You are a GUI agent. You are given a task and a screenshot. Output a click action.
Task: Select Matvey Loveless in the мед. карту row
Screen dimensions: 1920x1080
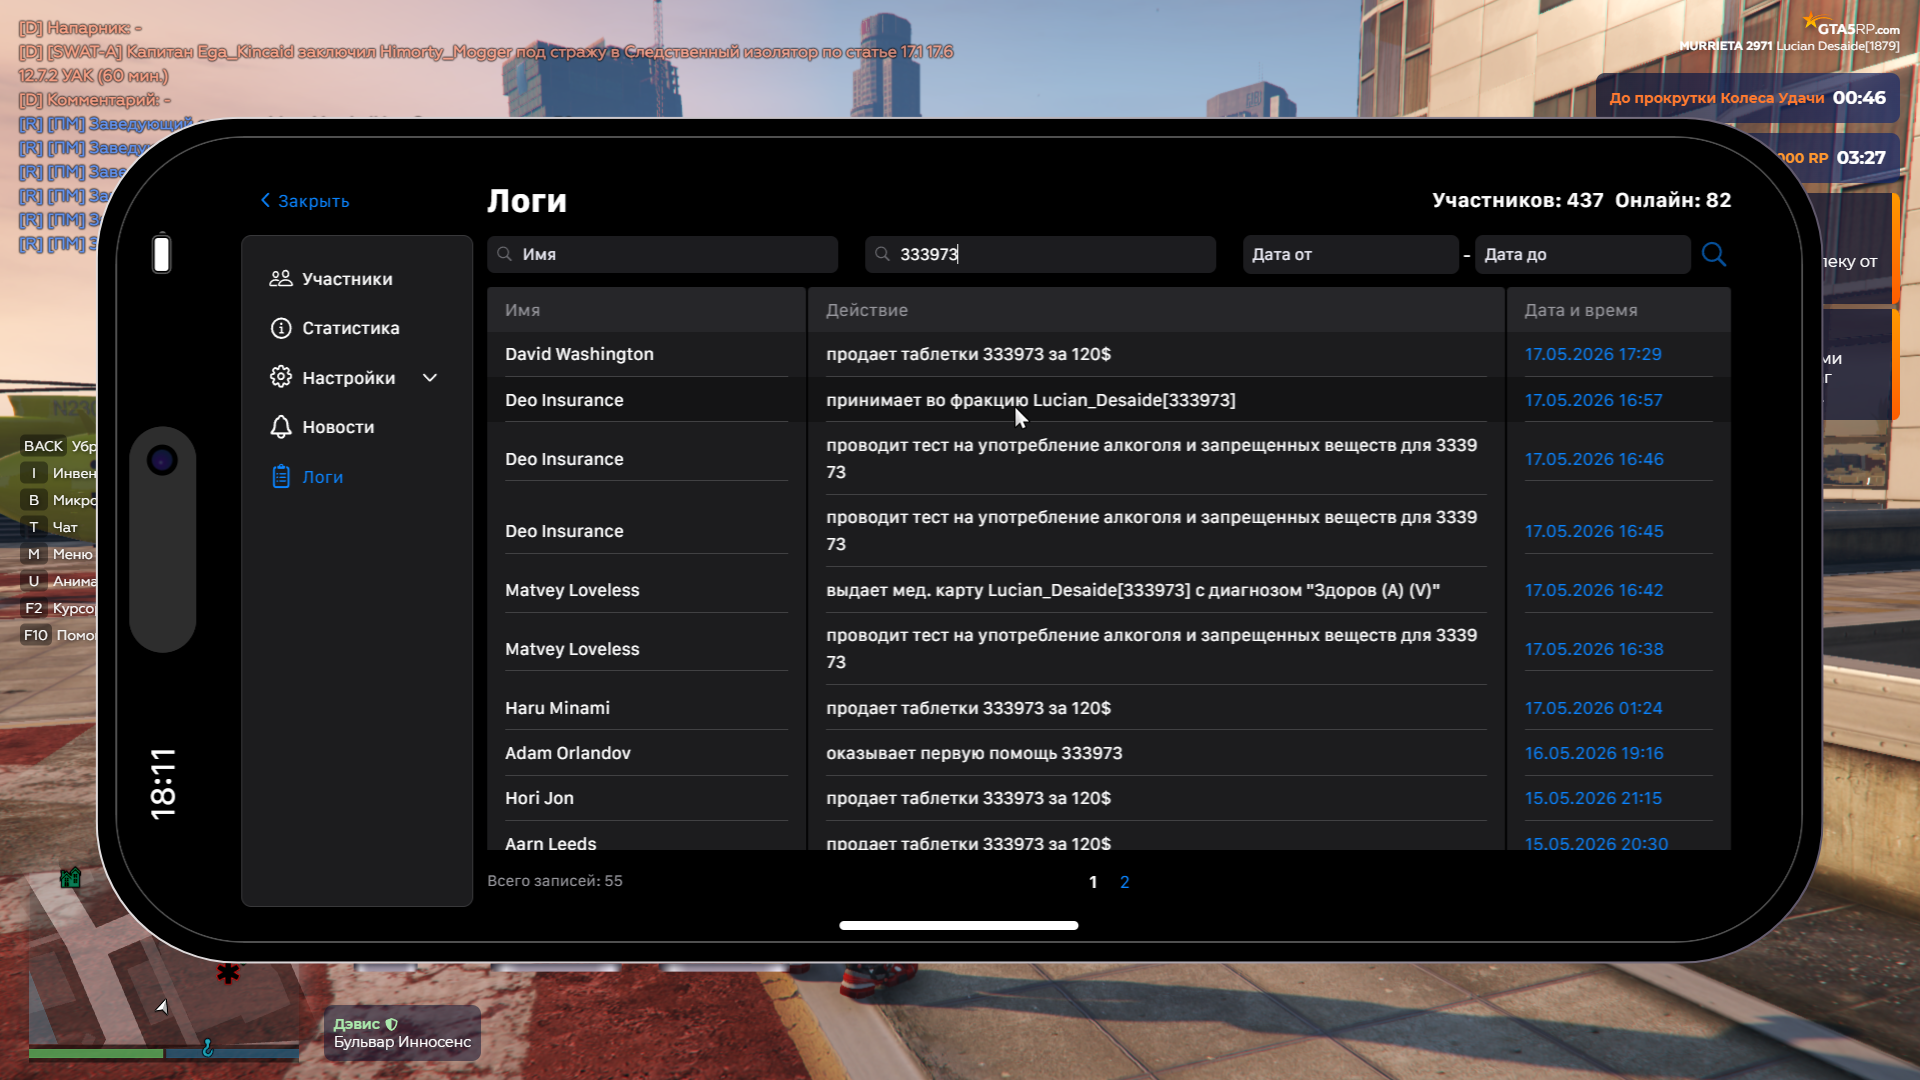coord(572,590)
